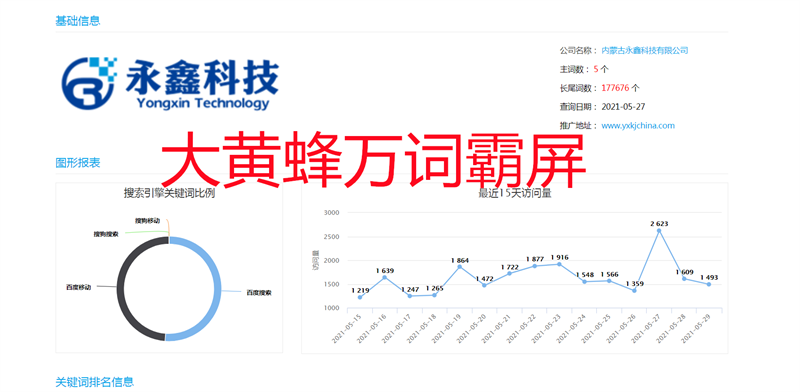Select the 基础信息 section heading

[78, 21]
